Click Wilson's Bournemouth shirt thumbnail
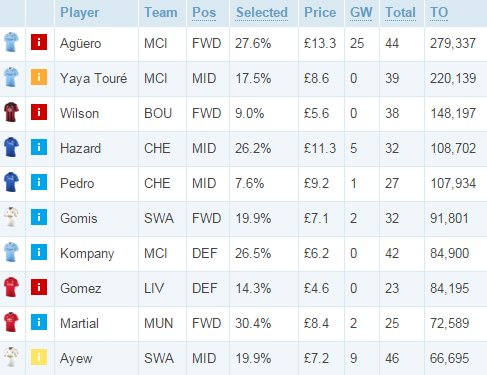487x375 pixels. point(11,112)
